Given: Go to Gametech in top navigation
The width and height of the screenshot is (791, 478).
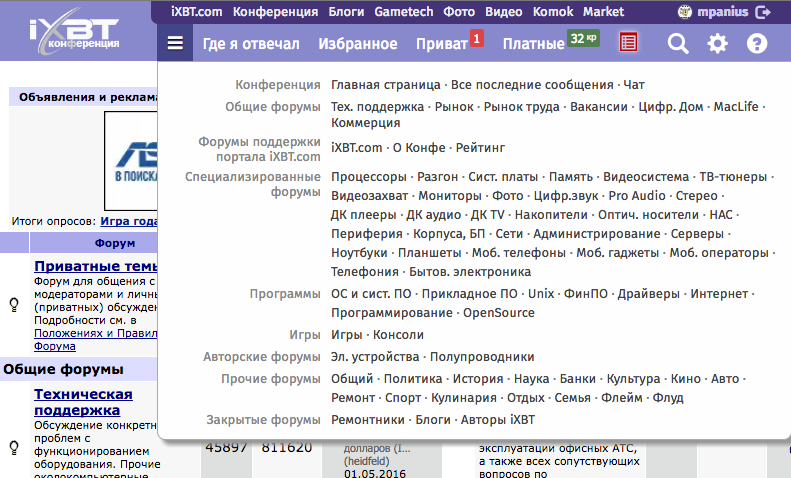Looking at the screenshot, I should pyautogui.click(x=405, y=12).
